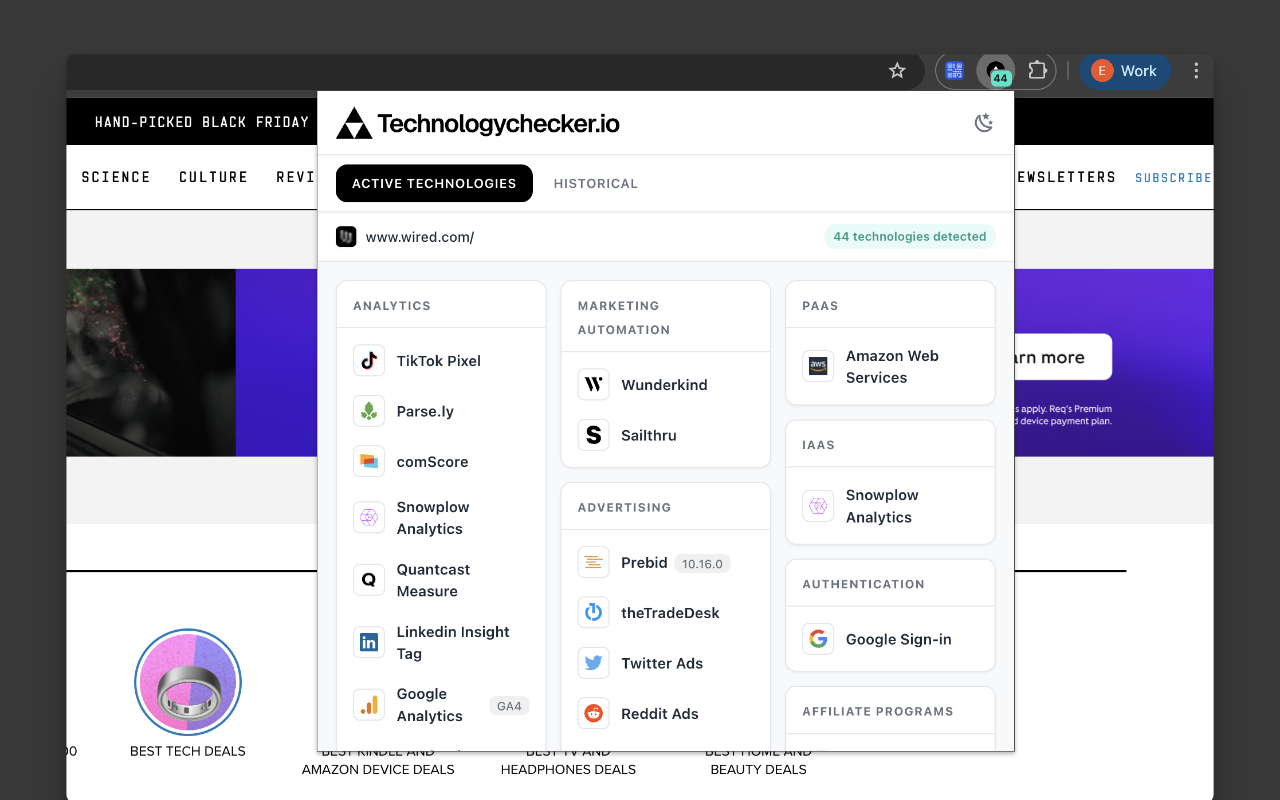The image size is (1280, 800).
Task: Click Technologychecker extension icon with 44 badge
Action: click(996, 71)
